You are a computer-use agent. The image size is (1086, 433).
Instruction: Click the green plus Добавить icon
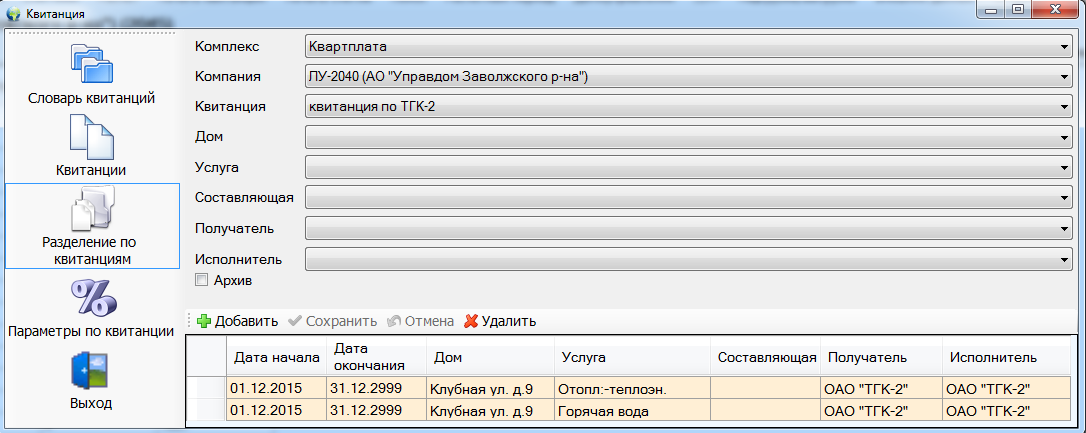point(204,321)
